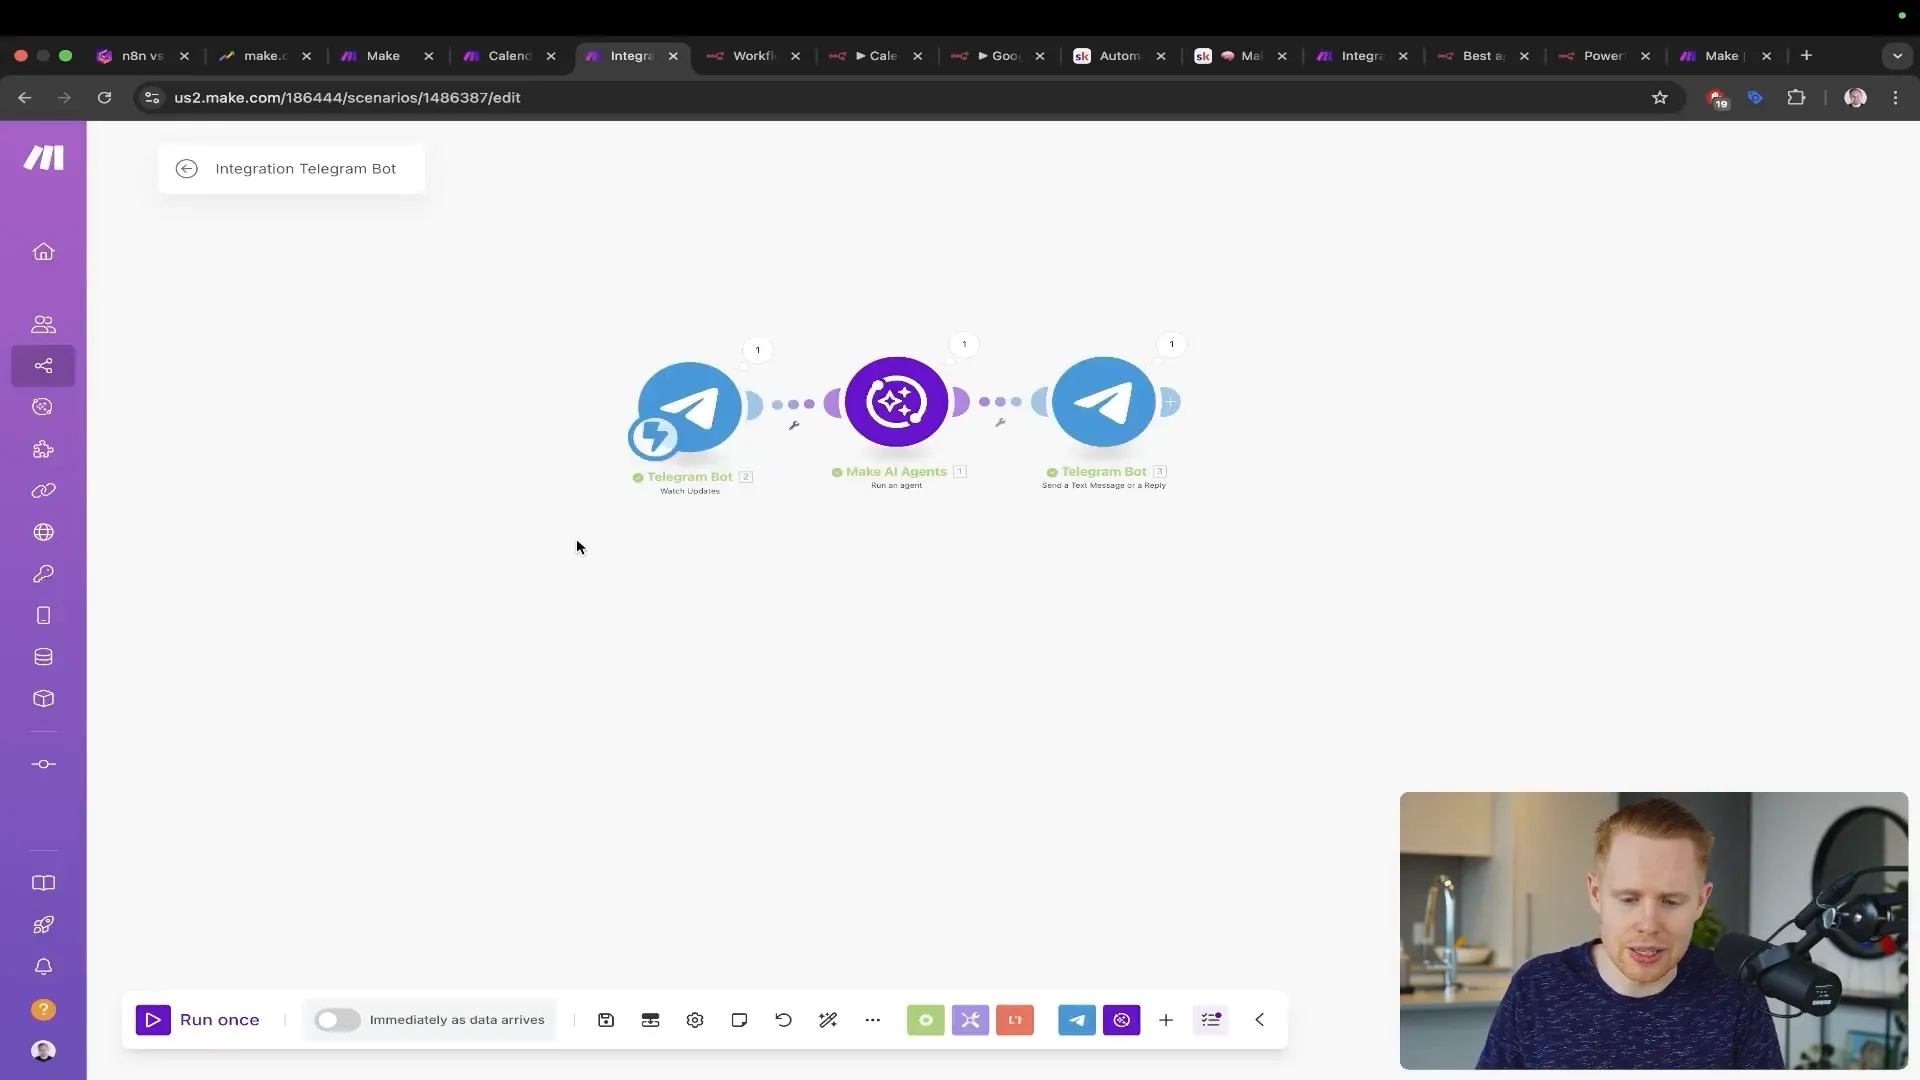
Task: Go back using the Integration Telegram Bot arrow
Action: [x=186, y=169]
